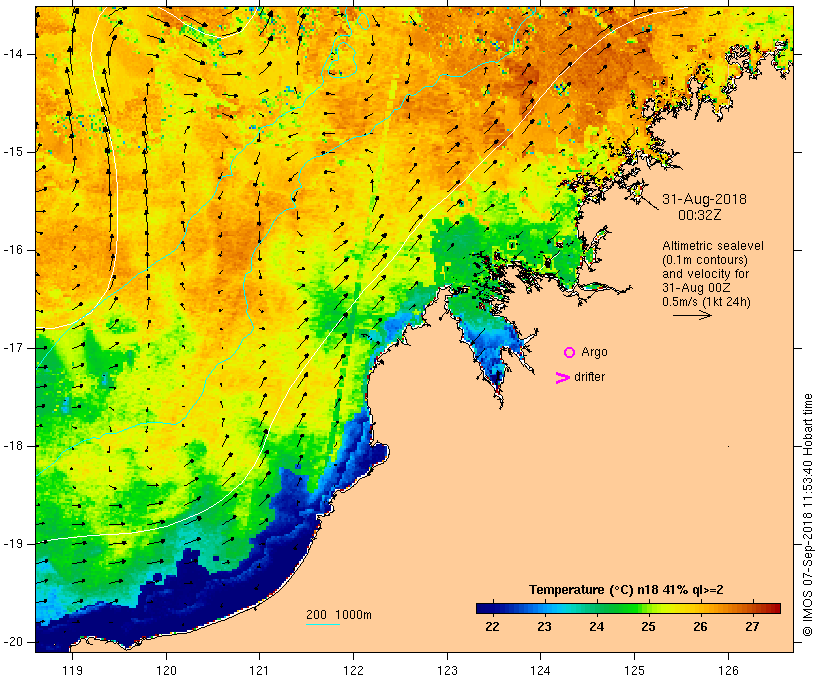820x680 pixels.
Task: Click the latitude axis label -15
Action: (x=13, y=152)
